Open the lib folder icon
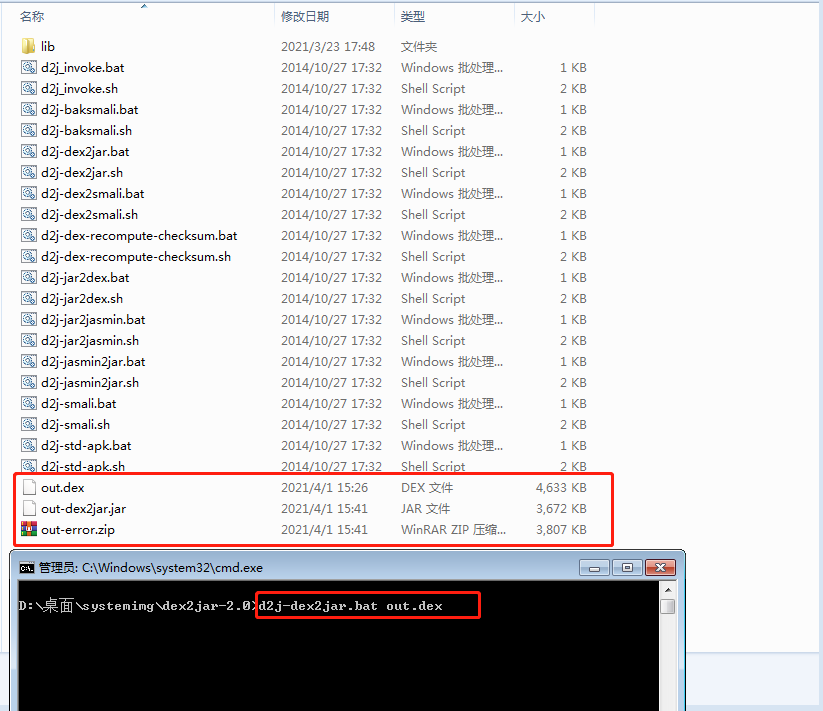This screenshot has height=711, width=823. pos(28,45)
